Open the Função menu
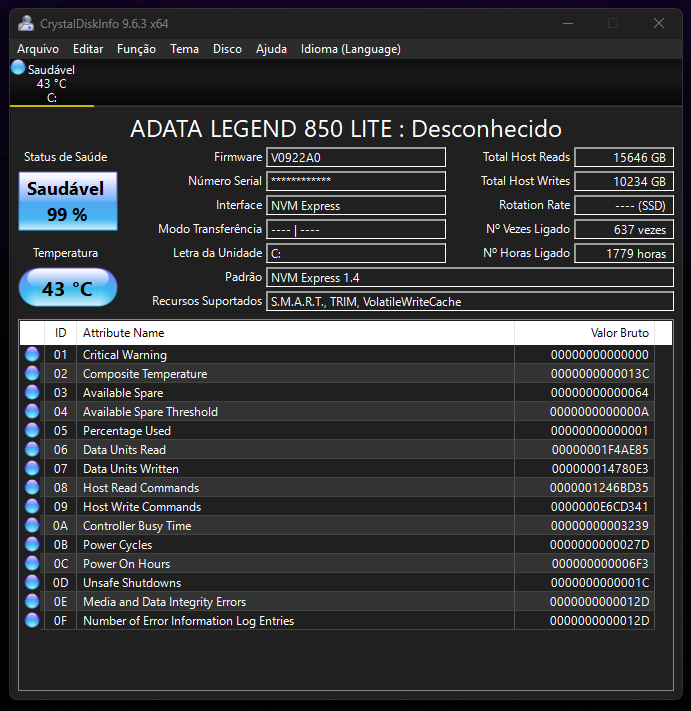 click(136, 49)
